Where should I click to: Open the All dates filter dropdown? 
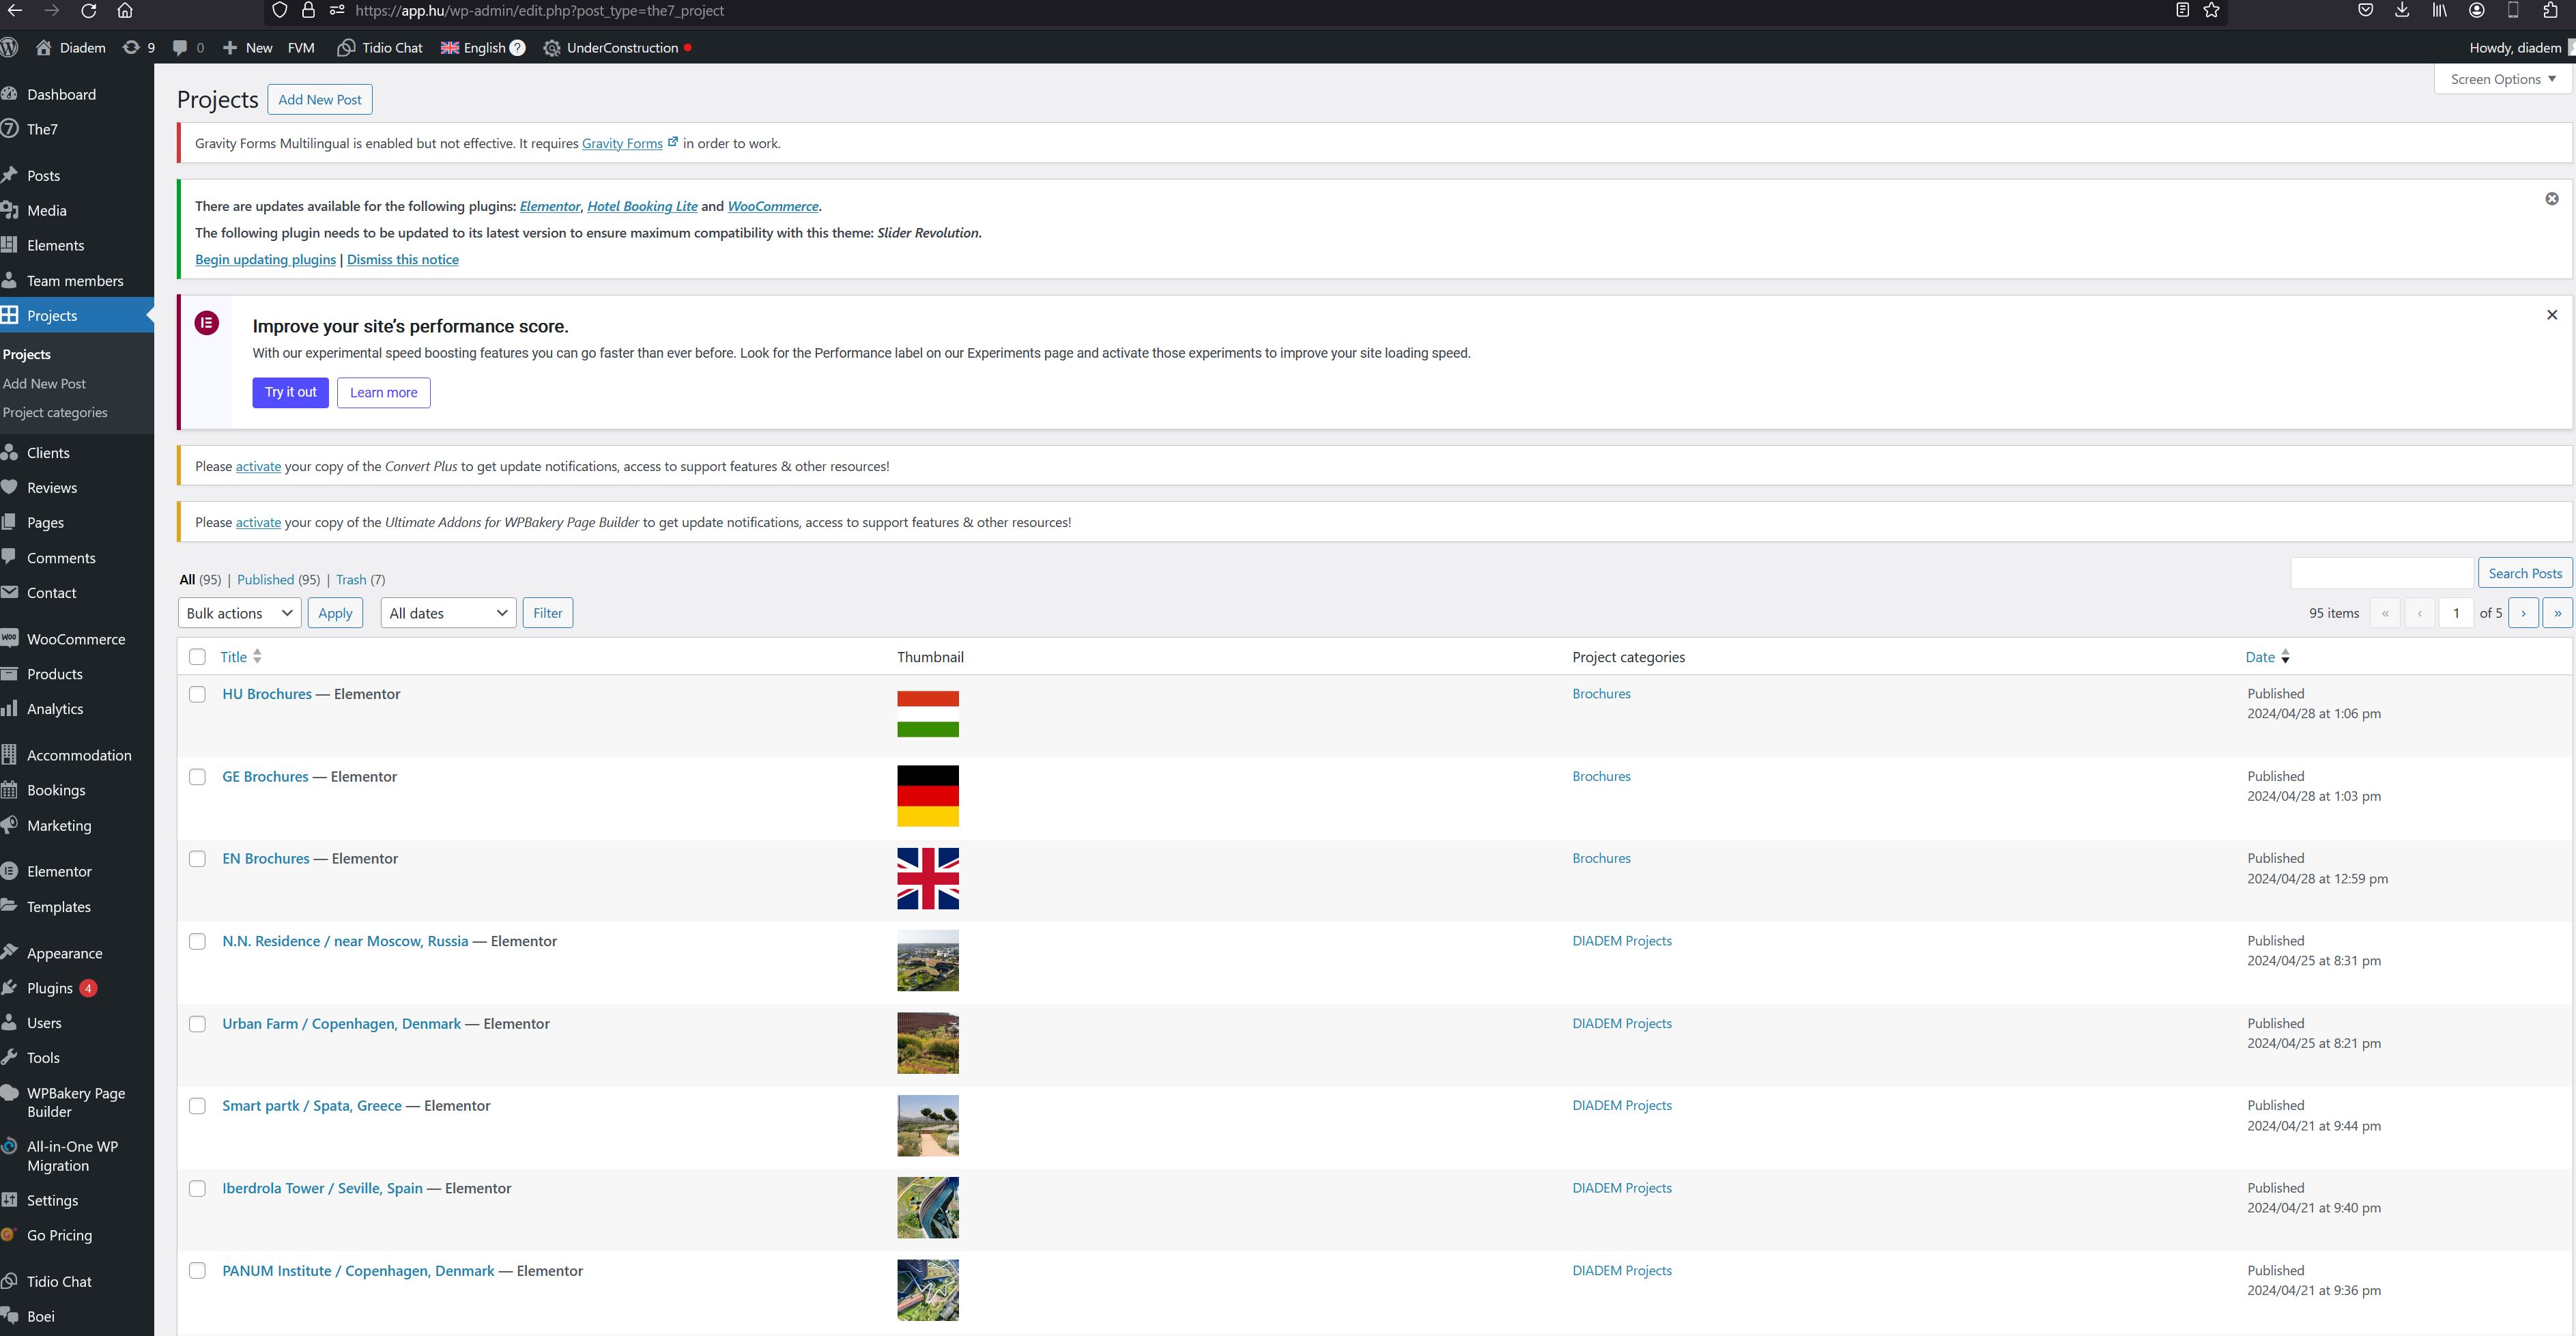[x=447, y=613]
